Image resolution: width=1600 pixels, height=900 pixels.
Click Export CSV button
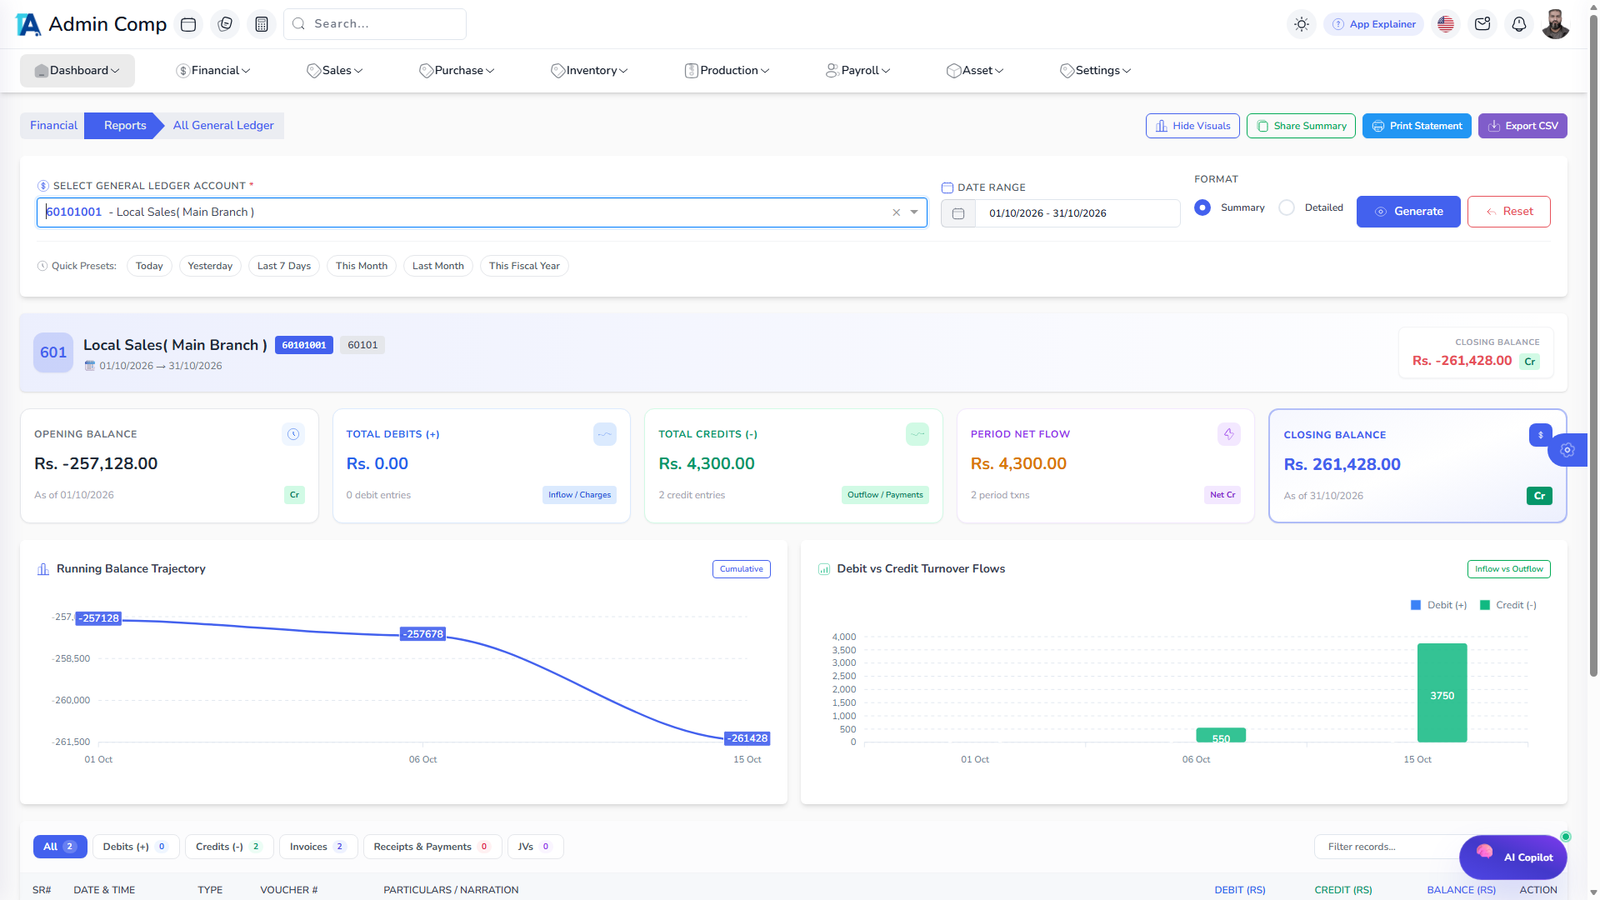(x=1522, y=126)
